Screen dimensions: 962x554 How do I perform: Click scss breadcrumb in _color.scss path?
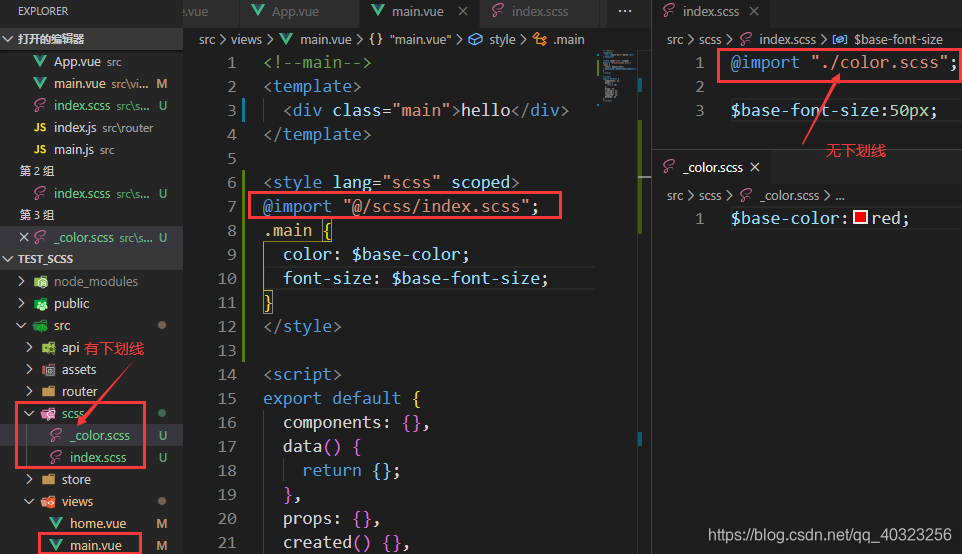[710, 195]
